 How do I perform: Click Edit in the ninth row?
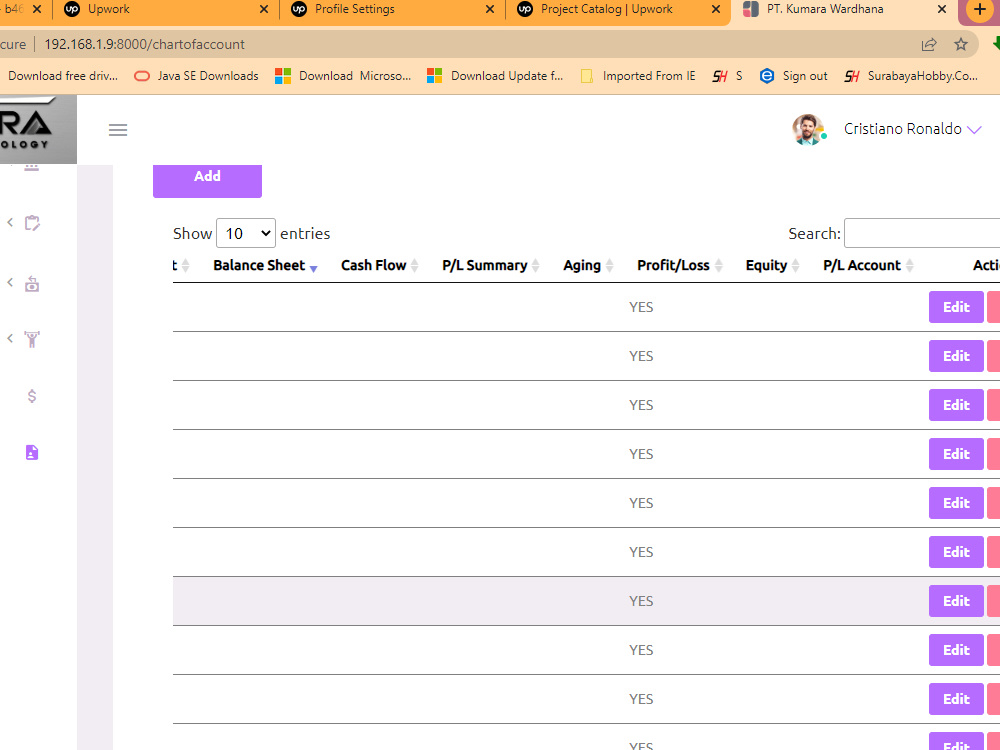point(956,699)
